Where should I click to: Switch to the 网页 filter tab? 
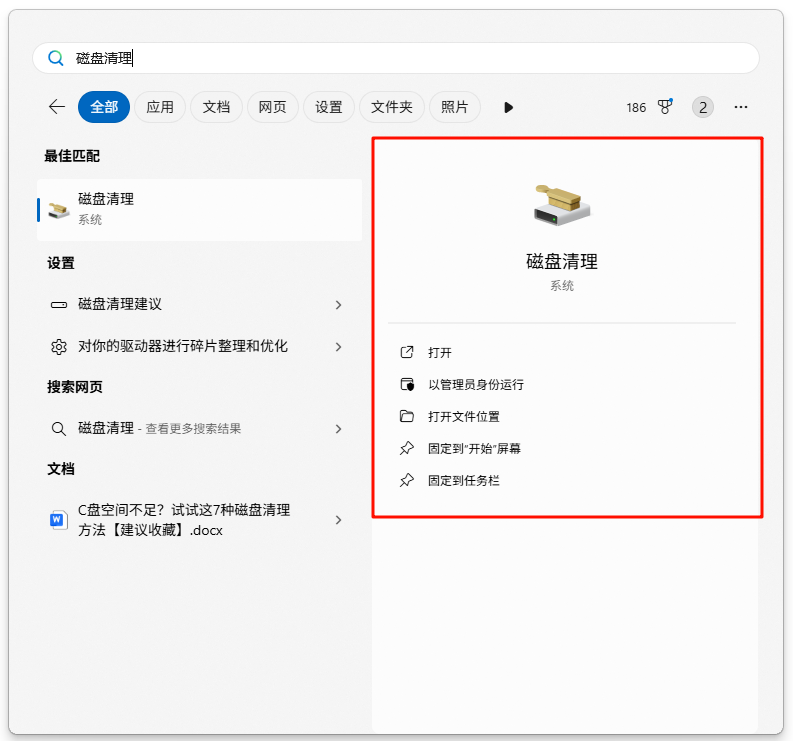(x=273, y=107)
